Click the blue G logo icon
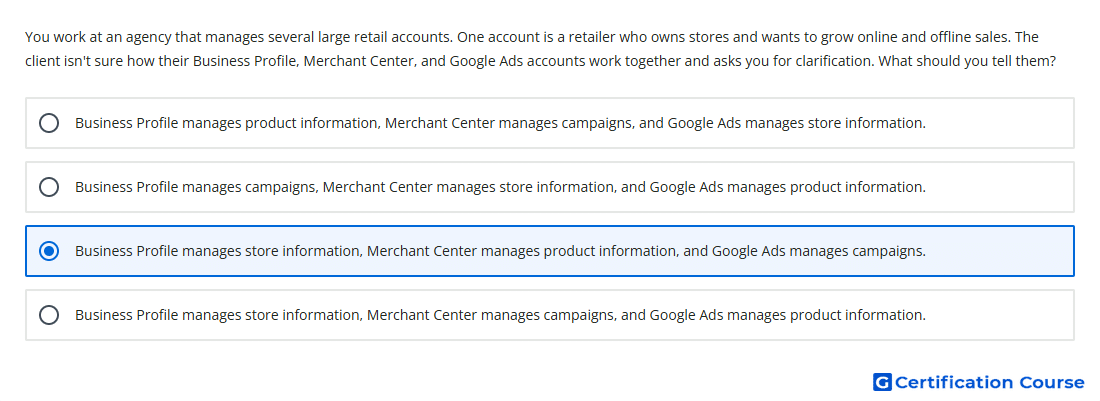 click(x=882, y=382)
